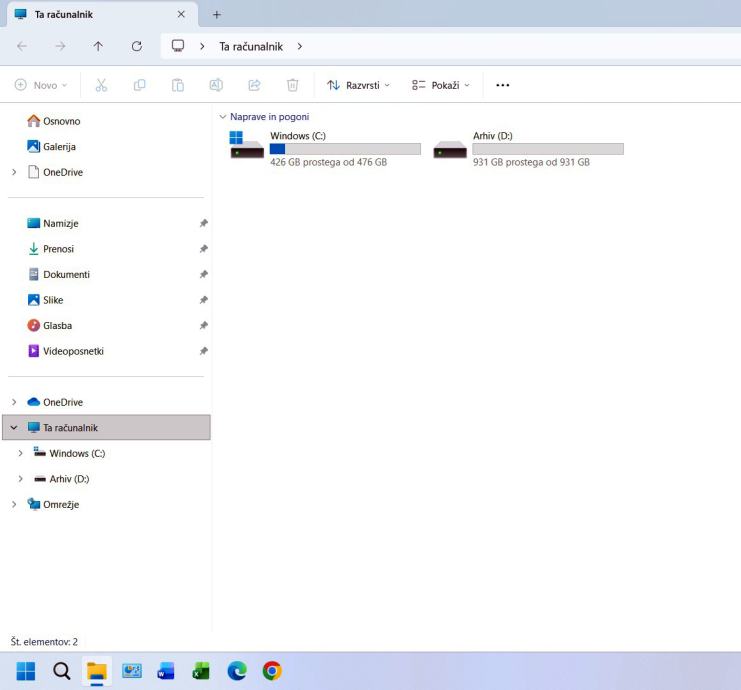Screen dimensions: 741x690
Task: Go up one folder level
Action: tap(98, 46)
